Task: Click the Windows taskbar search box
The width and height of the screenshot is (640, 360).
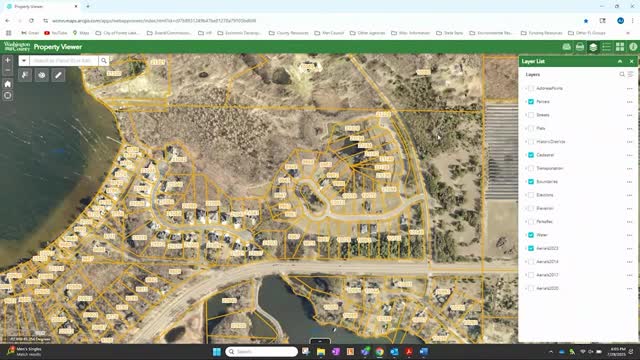Action: 261,352
